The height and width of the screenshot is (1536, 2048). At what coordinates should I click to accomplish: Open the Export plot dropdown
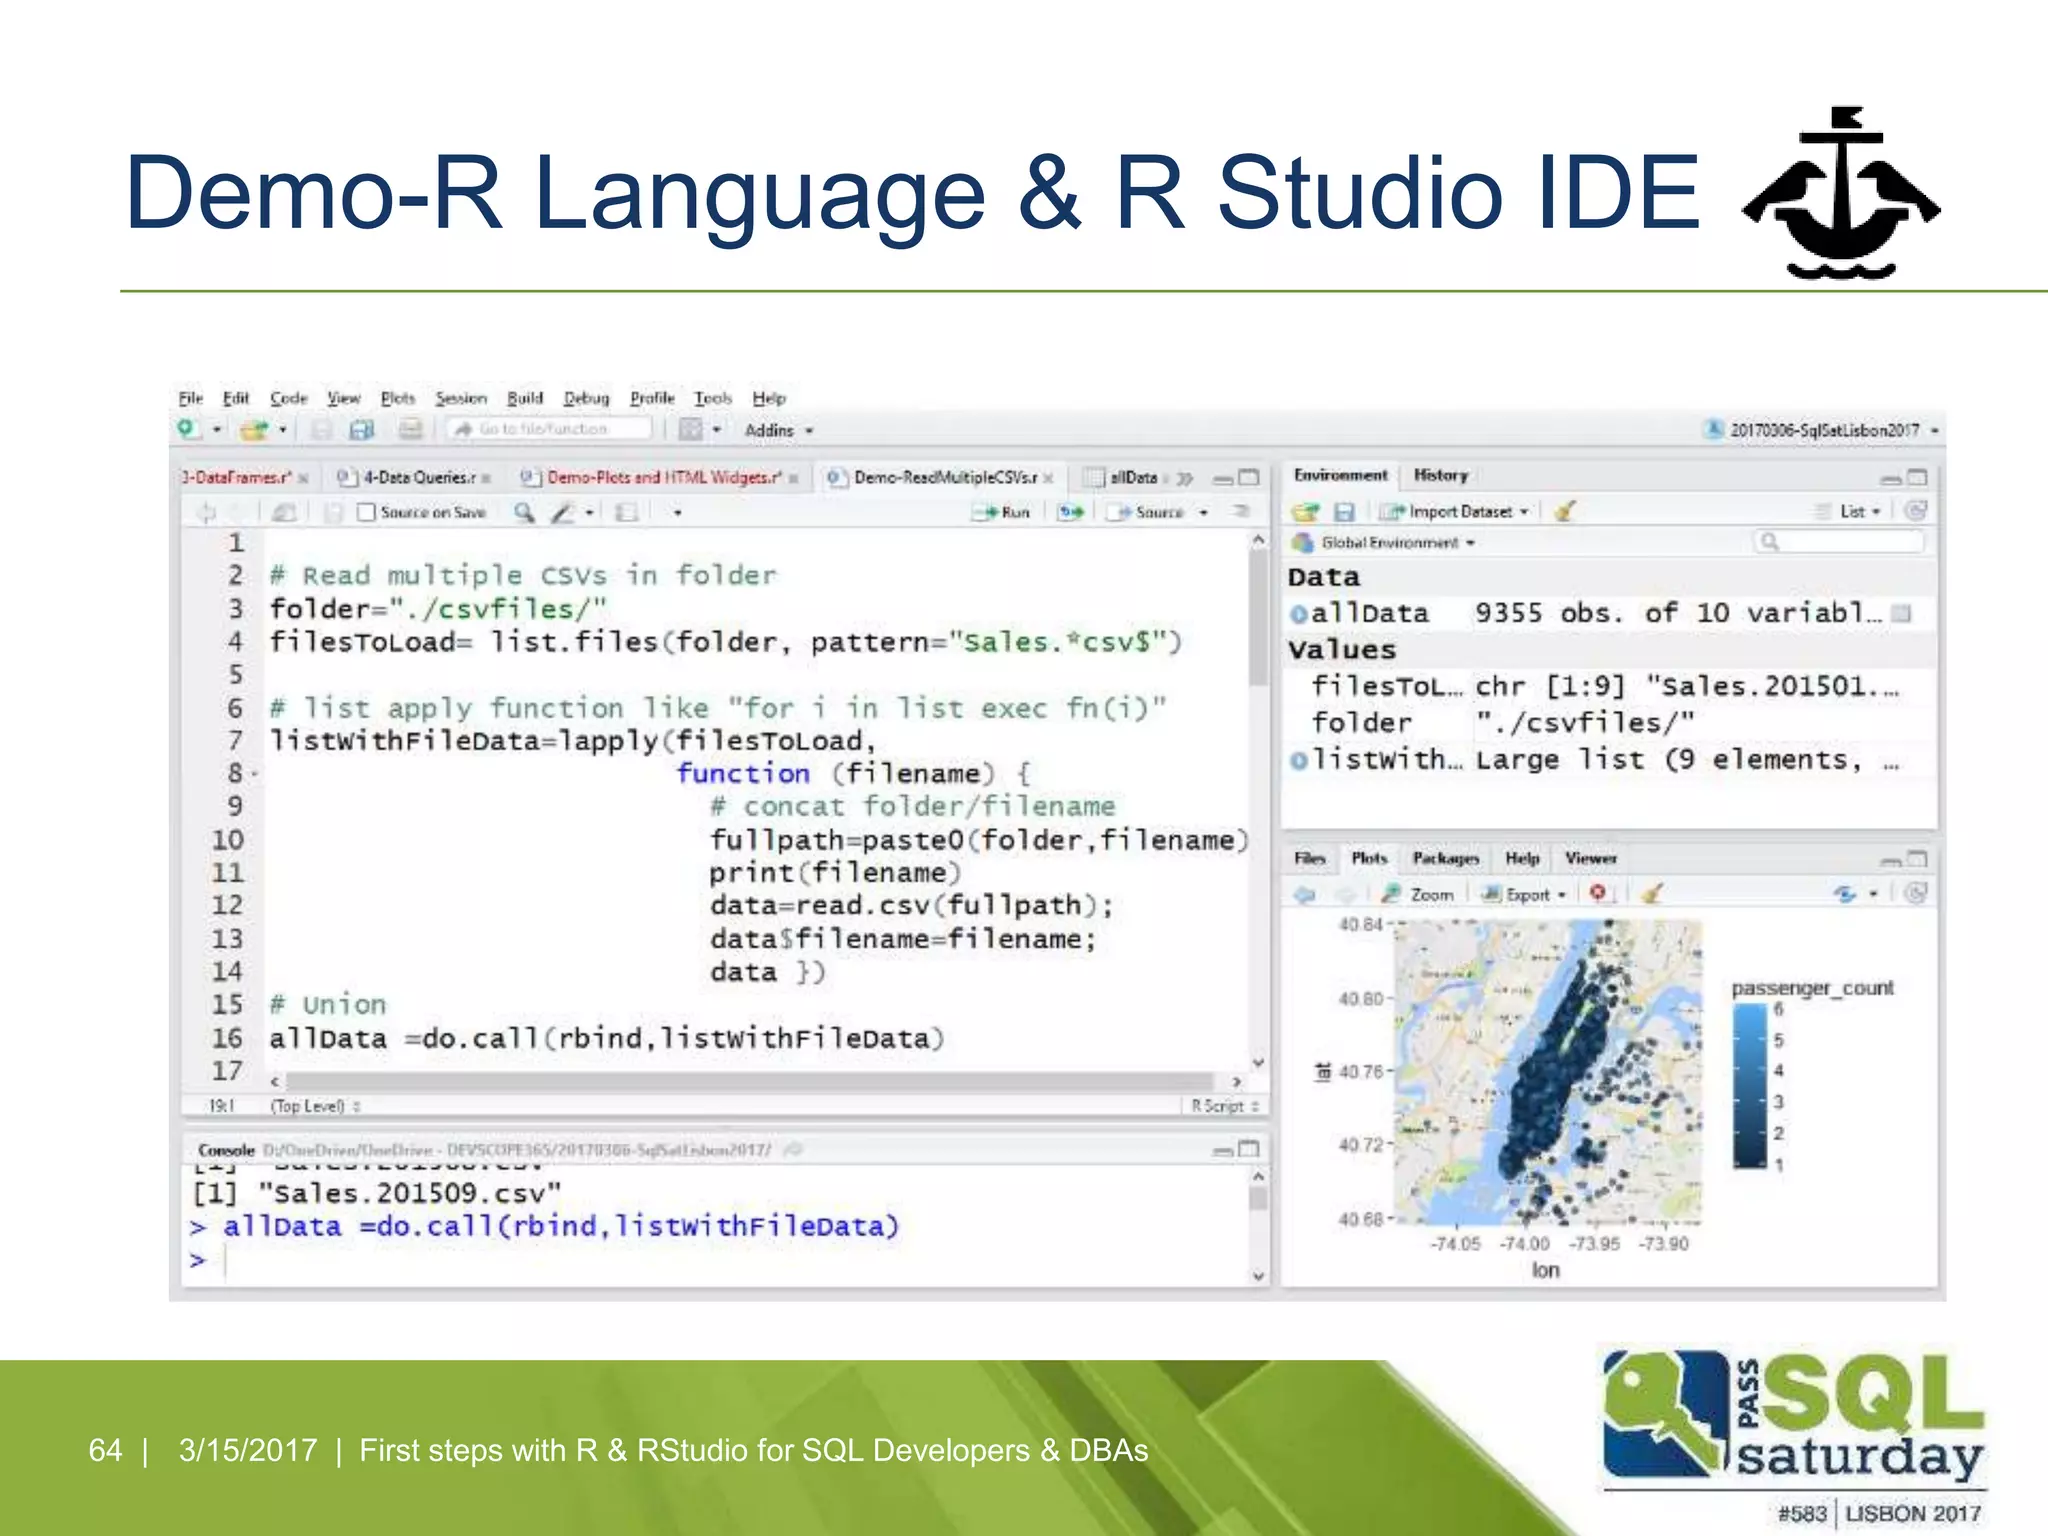point(1562,895)
